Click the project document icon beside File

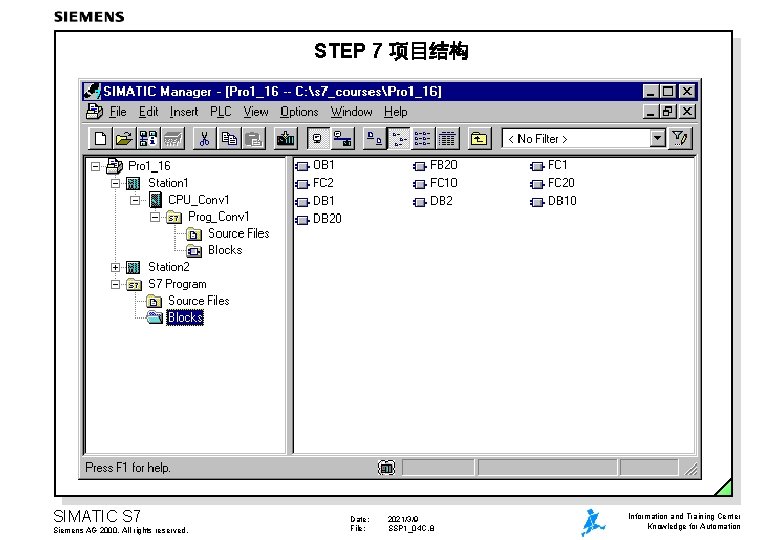[95, 111]
